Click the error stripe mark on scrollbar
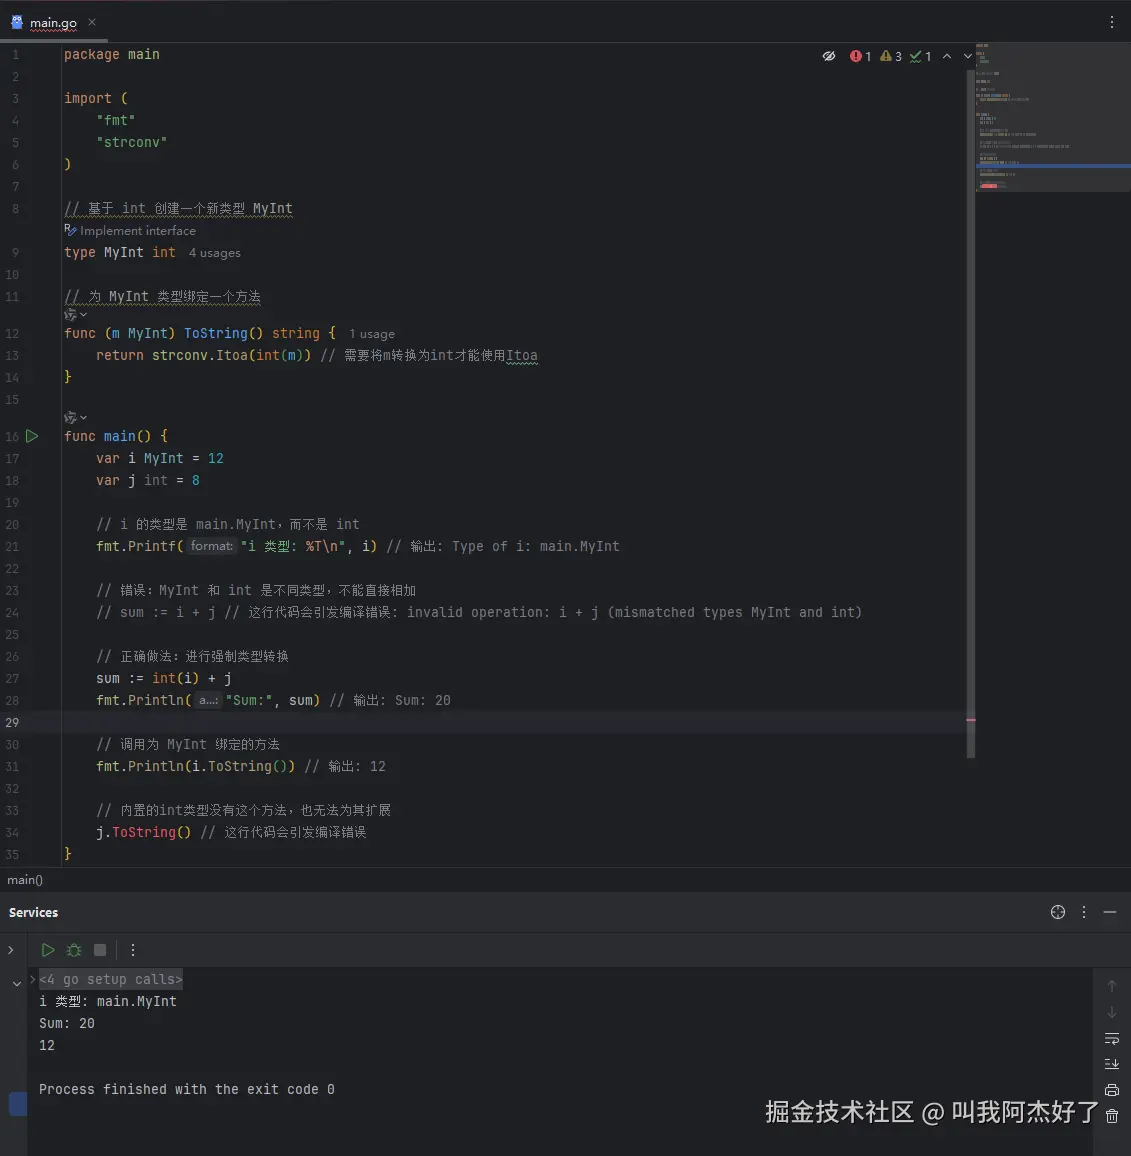Viewport: 1131px width, 1156px height. (970, 720)
